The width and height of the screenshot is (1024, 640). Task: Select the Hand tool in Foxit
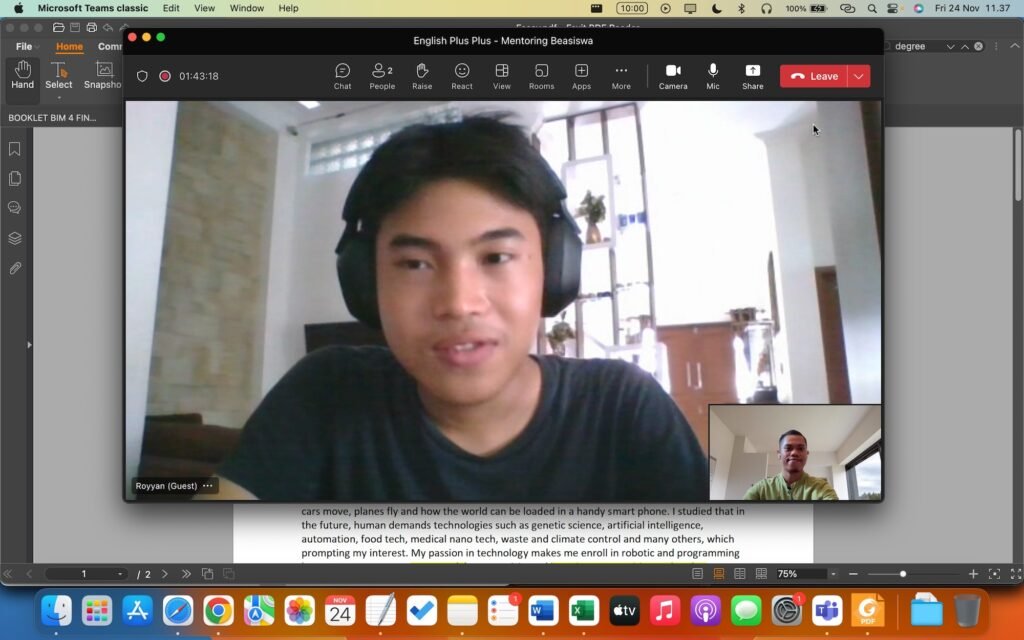(x=21, y=73)
